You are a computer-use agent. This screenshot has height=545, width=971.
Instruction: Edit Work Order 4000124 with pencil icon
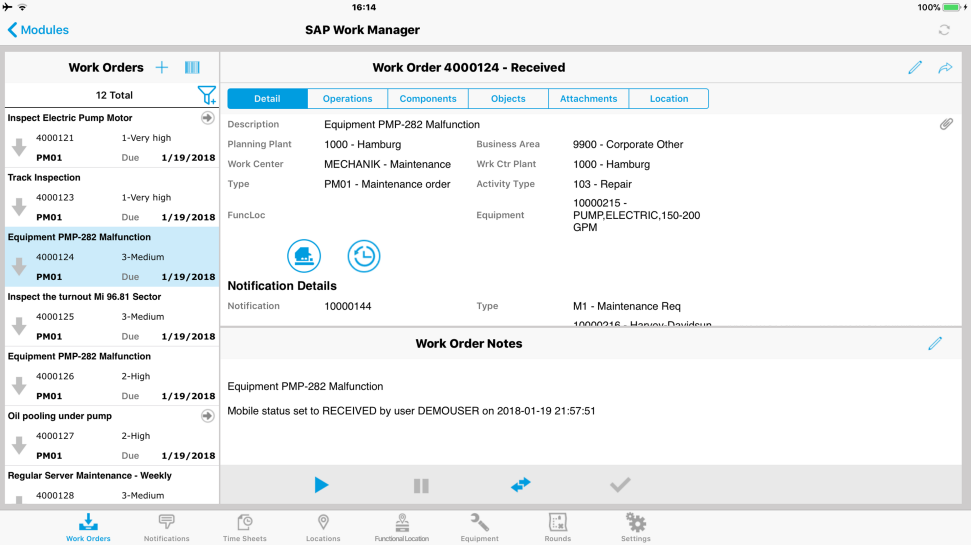[915, 68]
